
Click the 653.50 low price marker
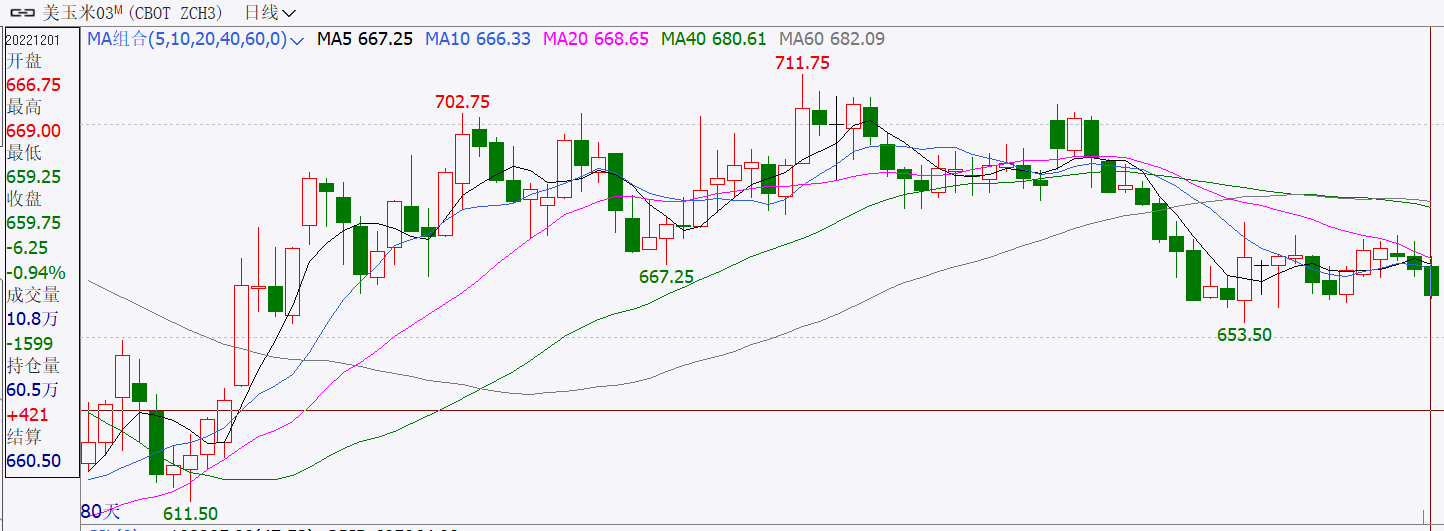[1244, 334]
